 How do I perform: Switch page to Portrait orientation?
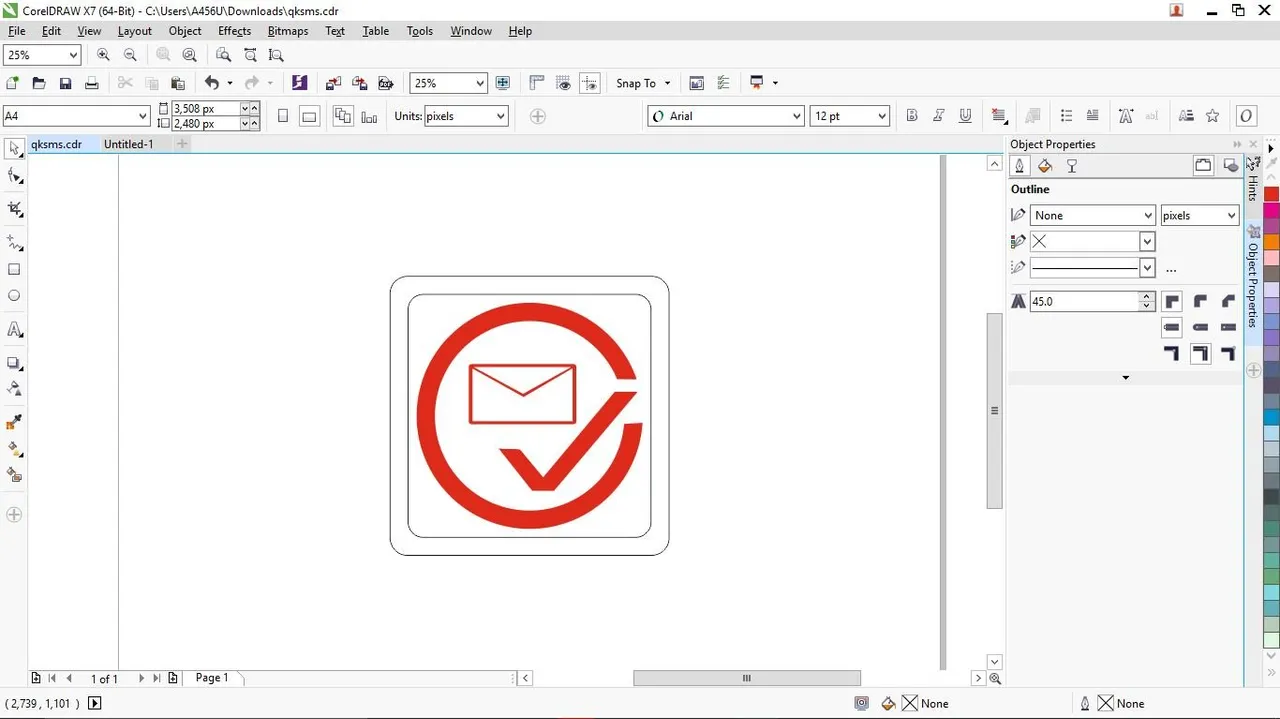coord(283,116)
